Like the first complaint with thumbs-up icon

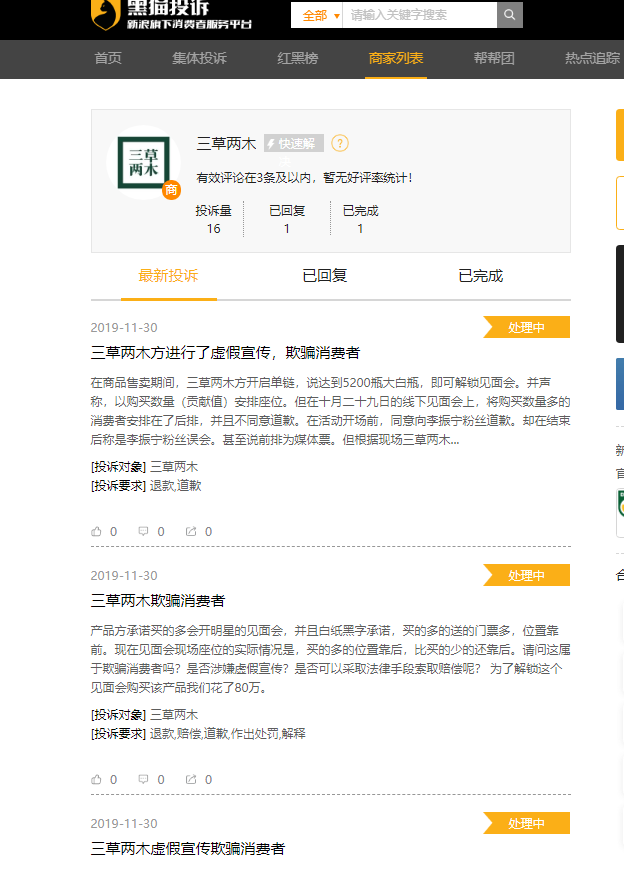[97, 532]
